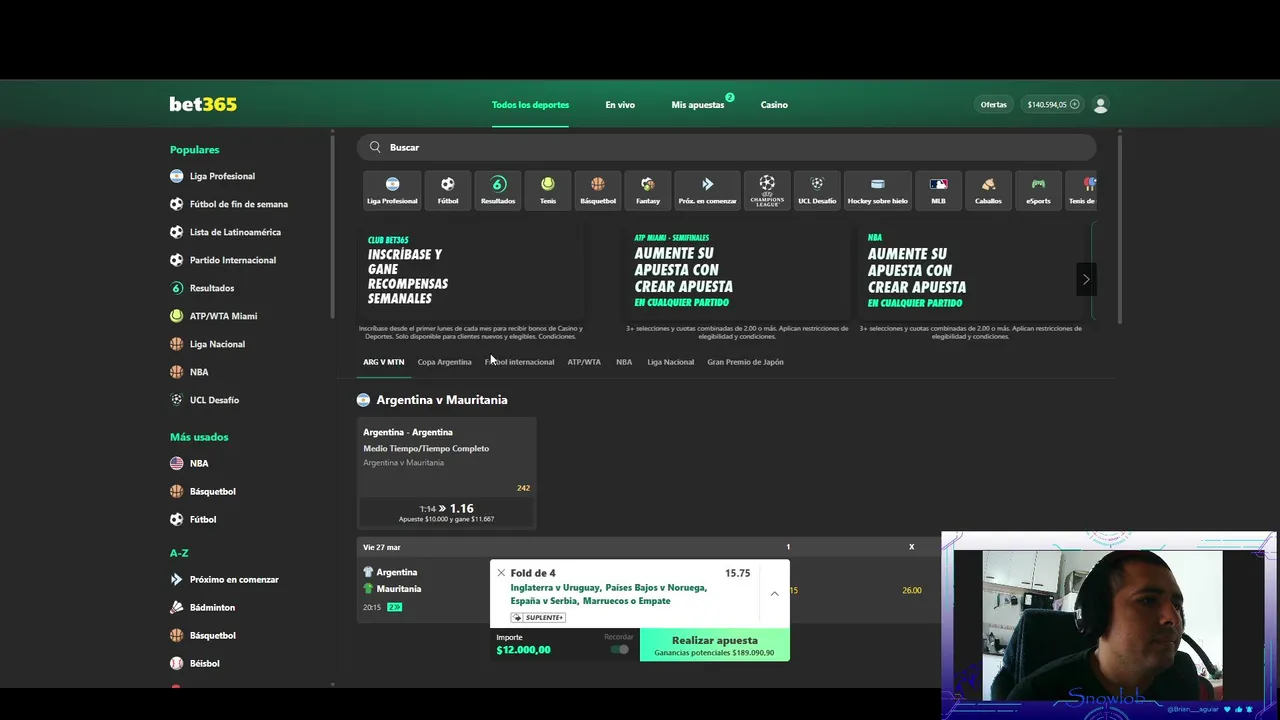
Task: Click the add funds plus icon by balance
Action: click(1075, 104)
